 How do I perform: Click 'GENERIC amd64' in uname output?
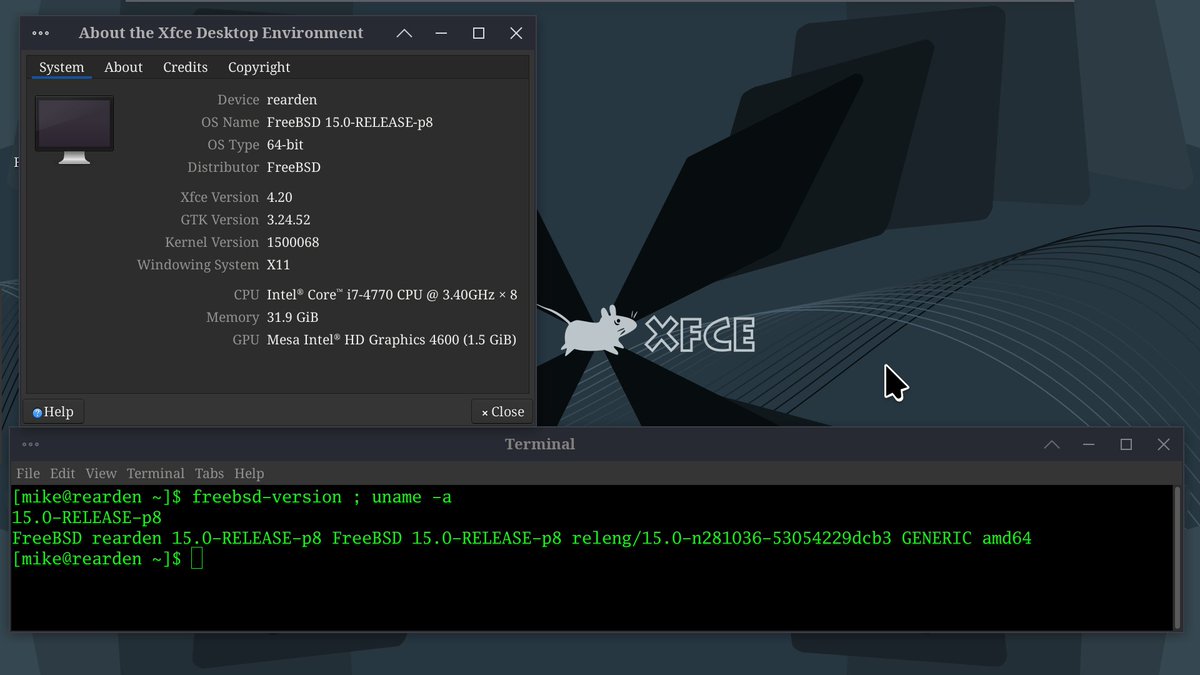tap(966, 538)
